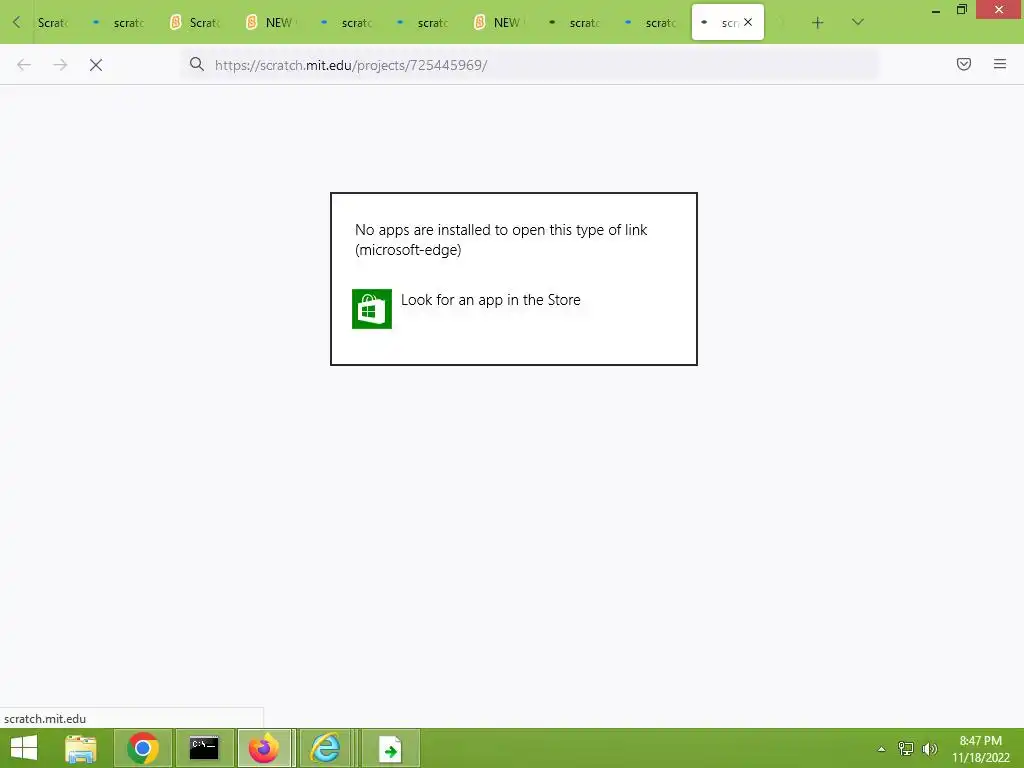Switch to the leftmost Scratc tab

52,23
